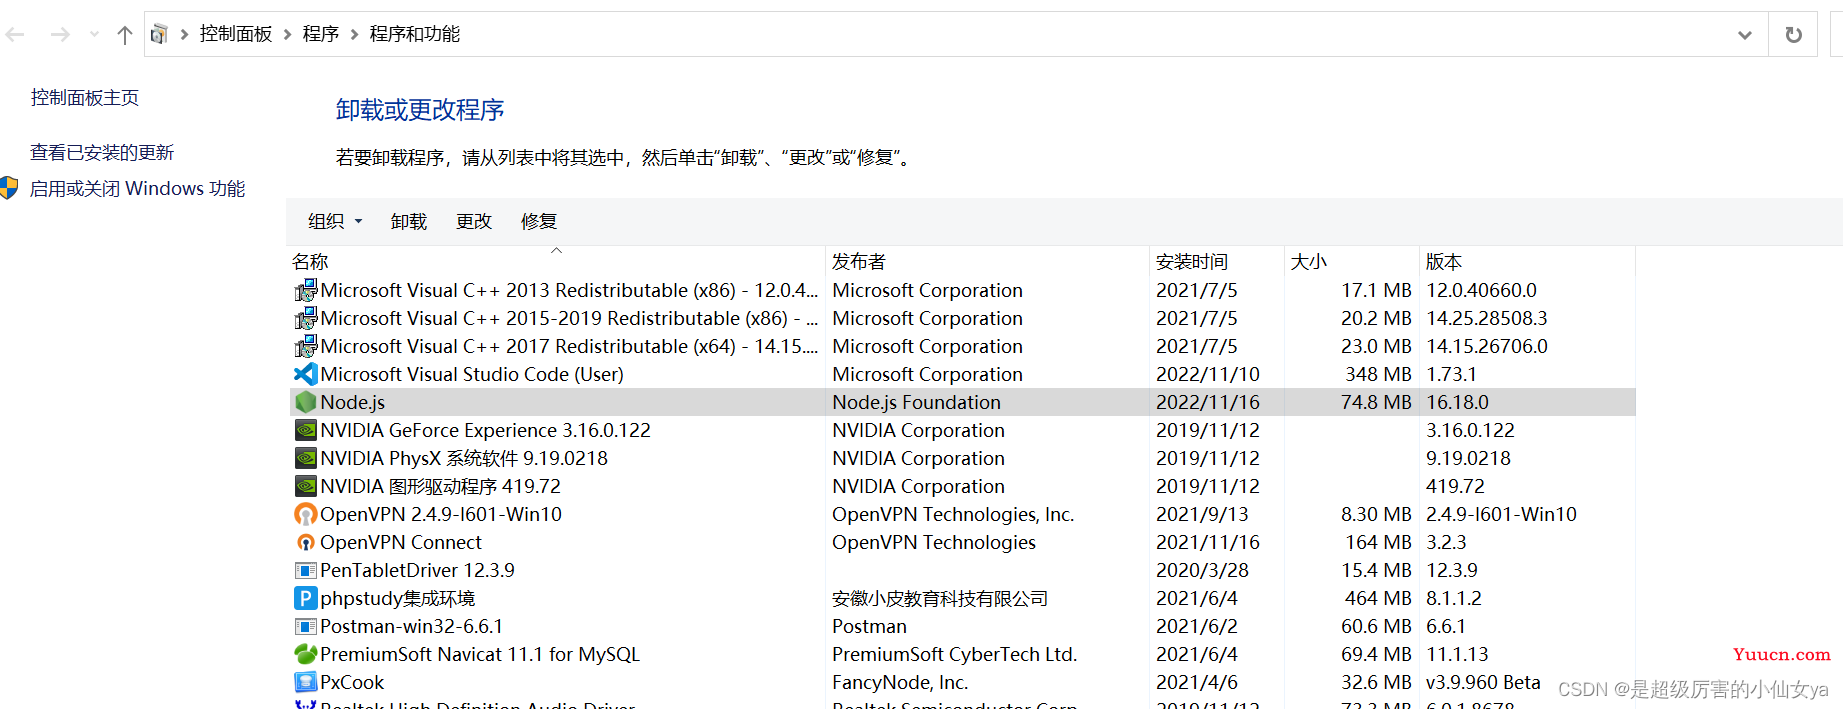
Task: Expand the chevron after 程序 breadcrumb
Action: point(354,35)
